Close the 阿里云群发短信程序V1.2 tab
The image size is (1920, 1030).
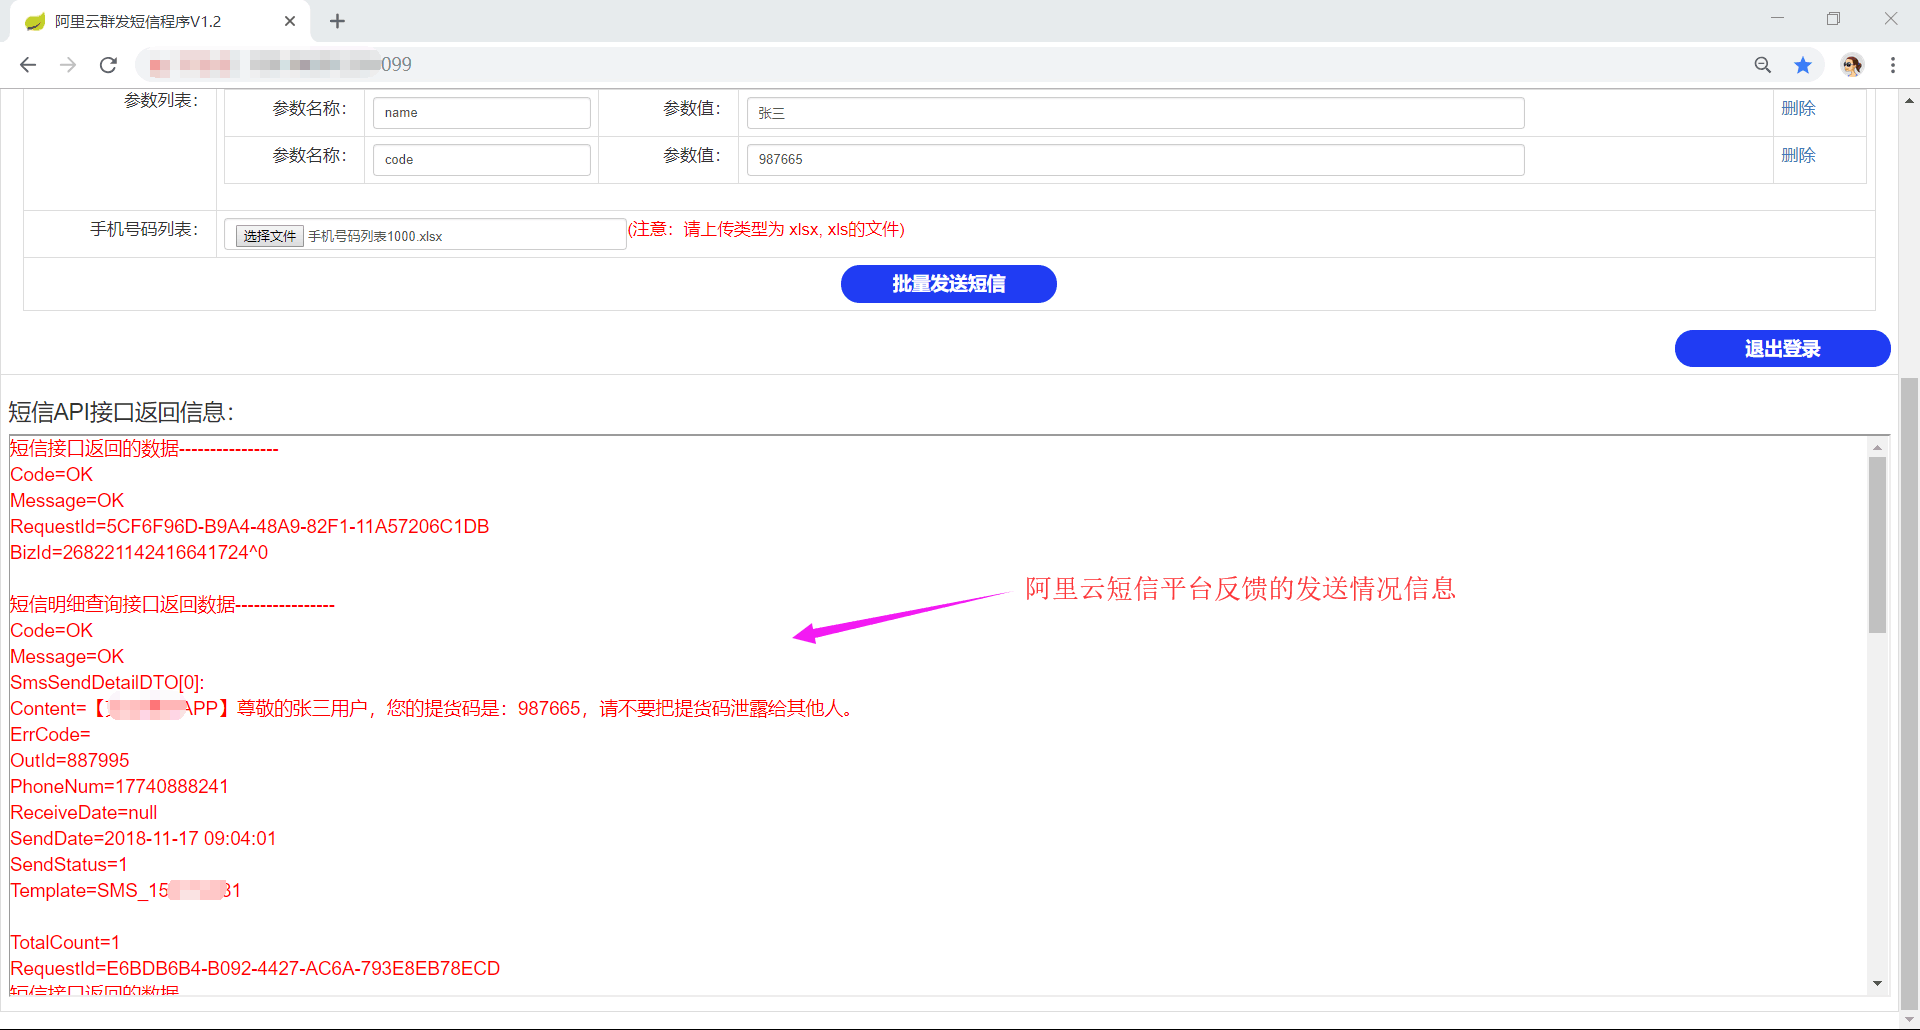point(290,21)
